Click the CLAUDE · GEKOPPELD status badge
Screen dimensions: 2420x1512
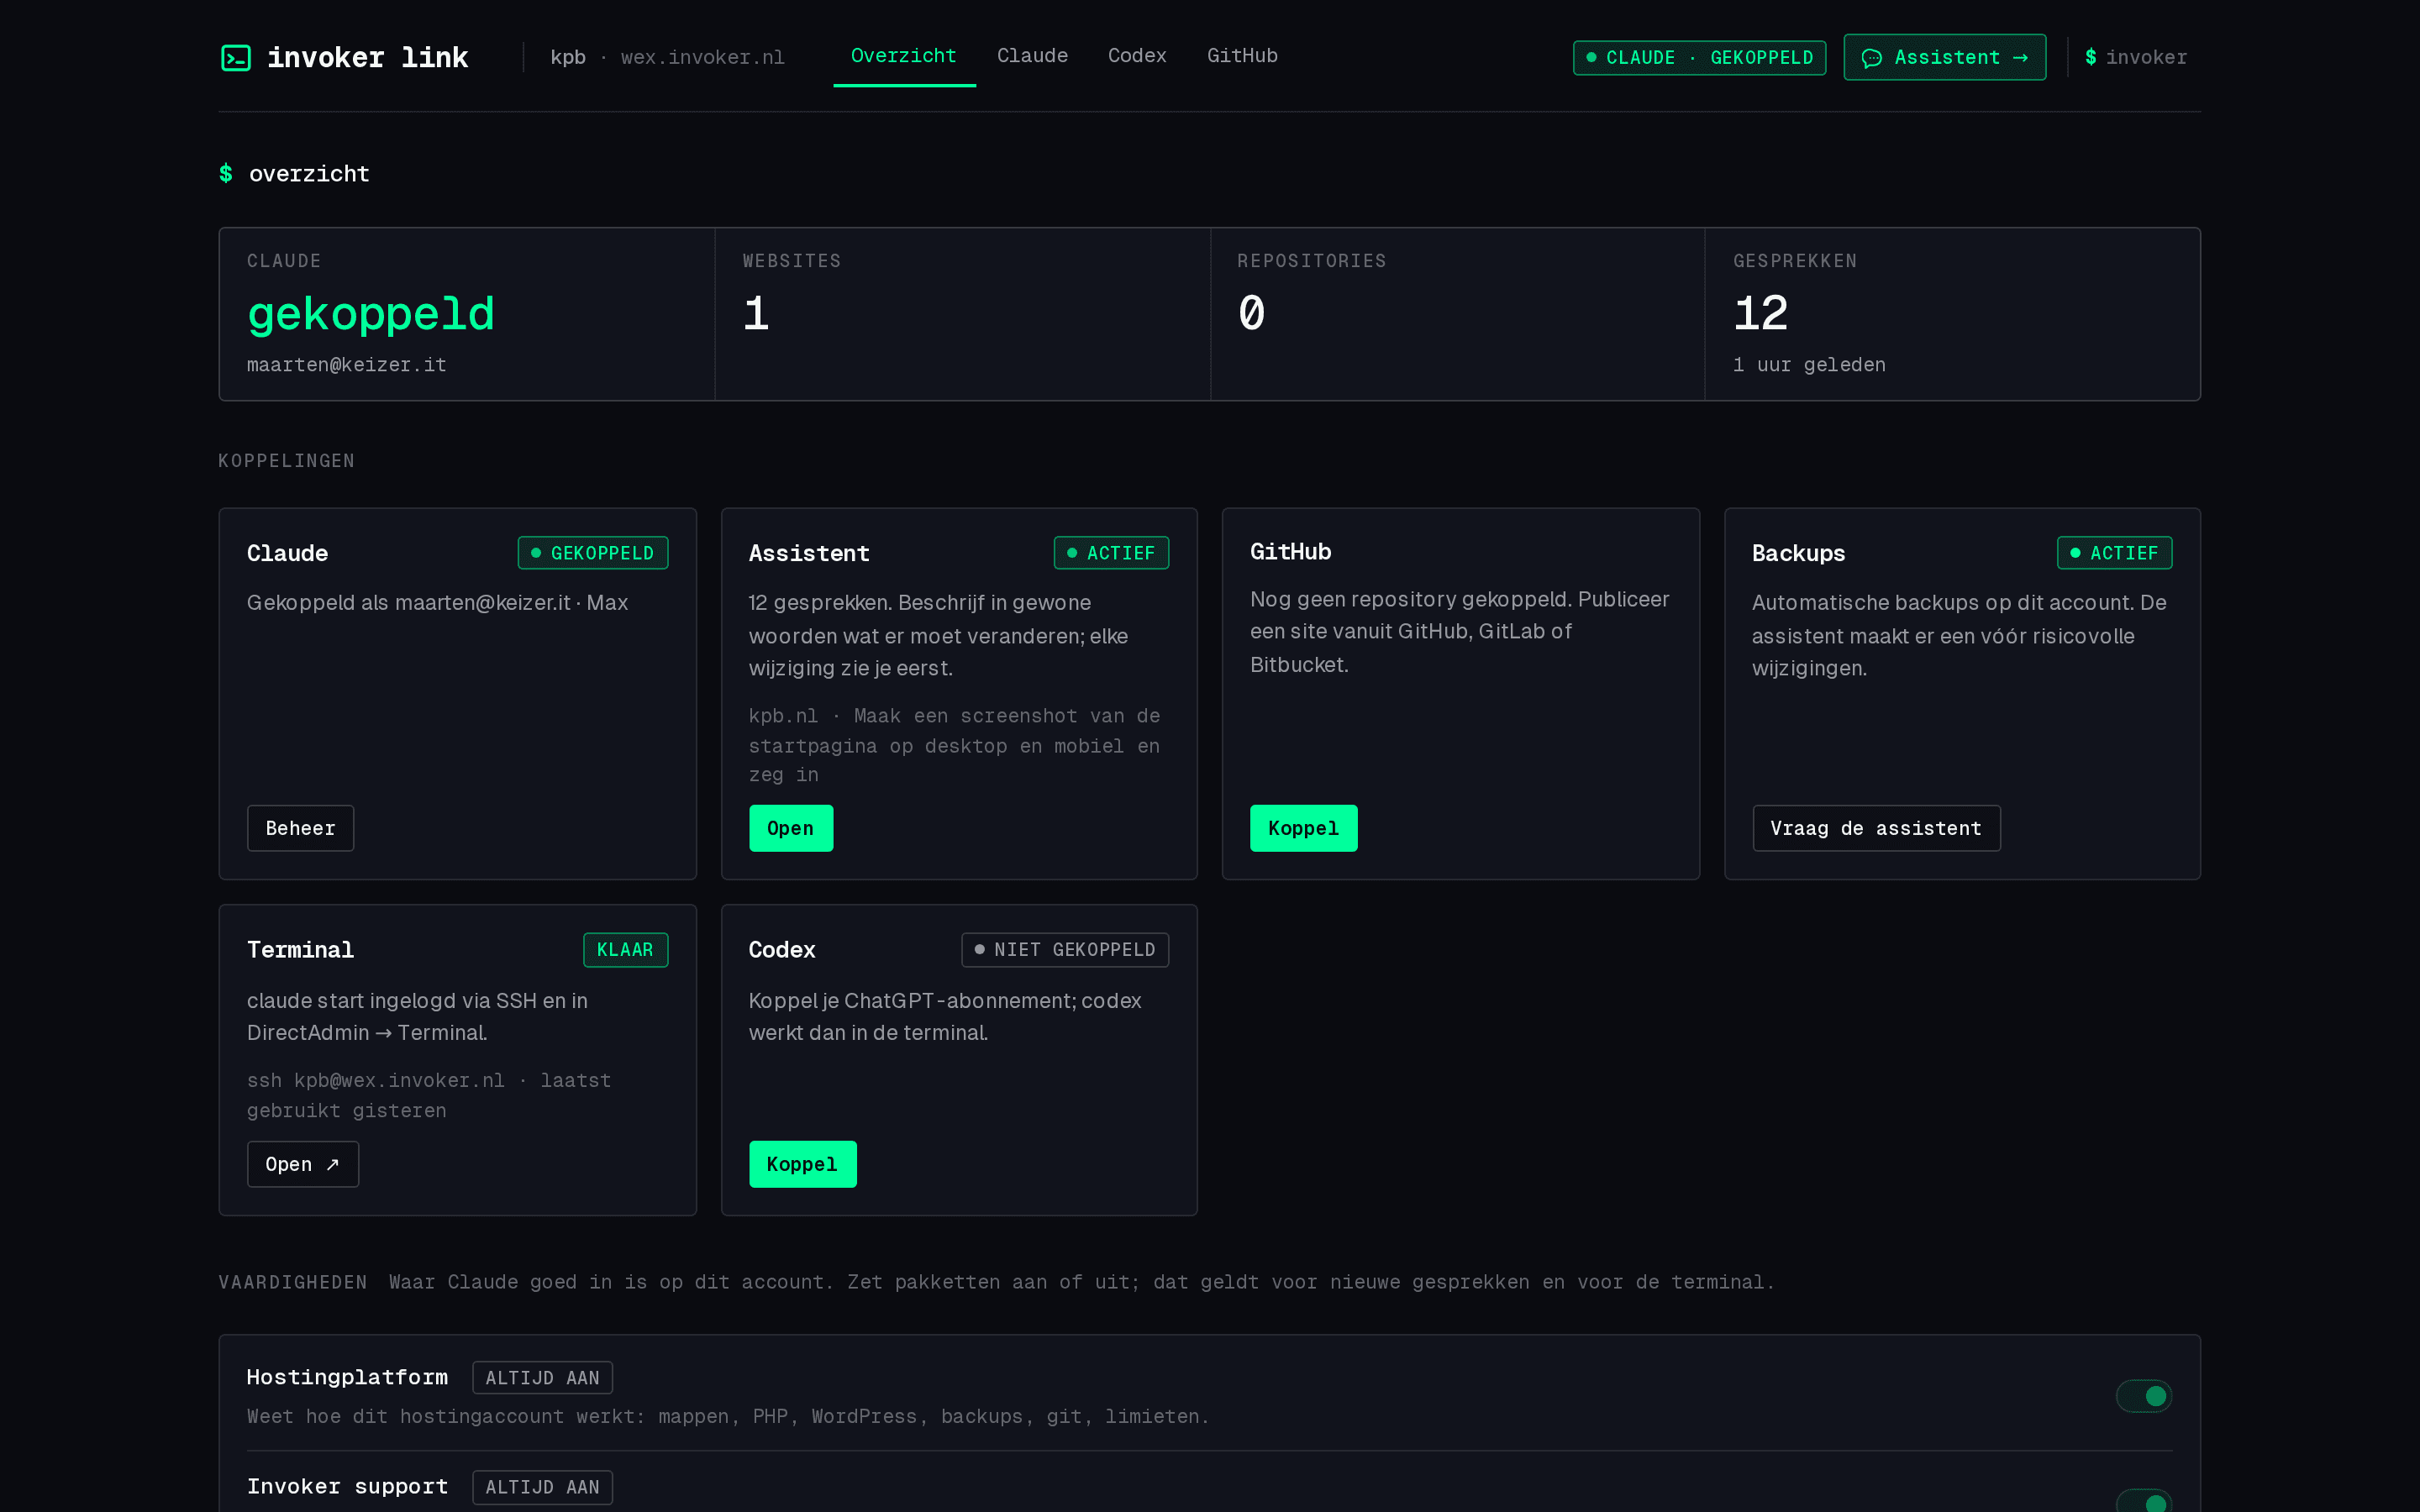tap(1699, 58)
